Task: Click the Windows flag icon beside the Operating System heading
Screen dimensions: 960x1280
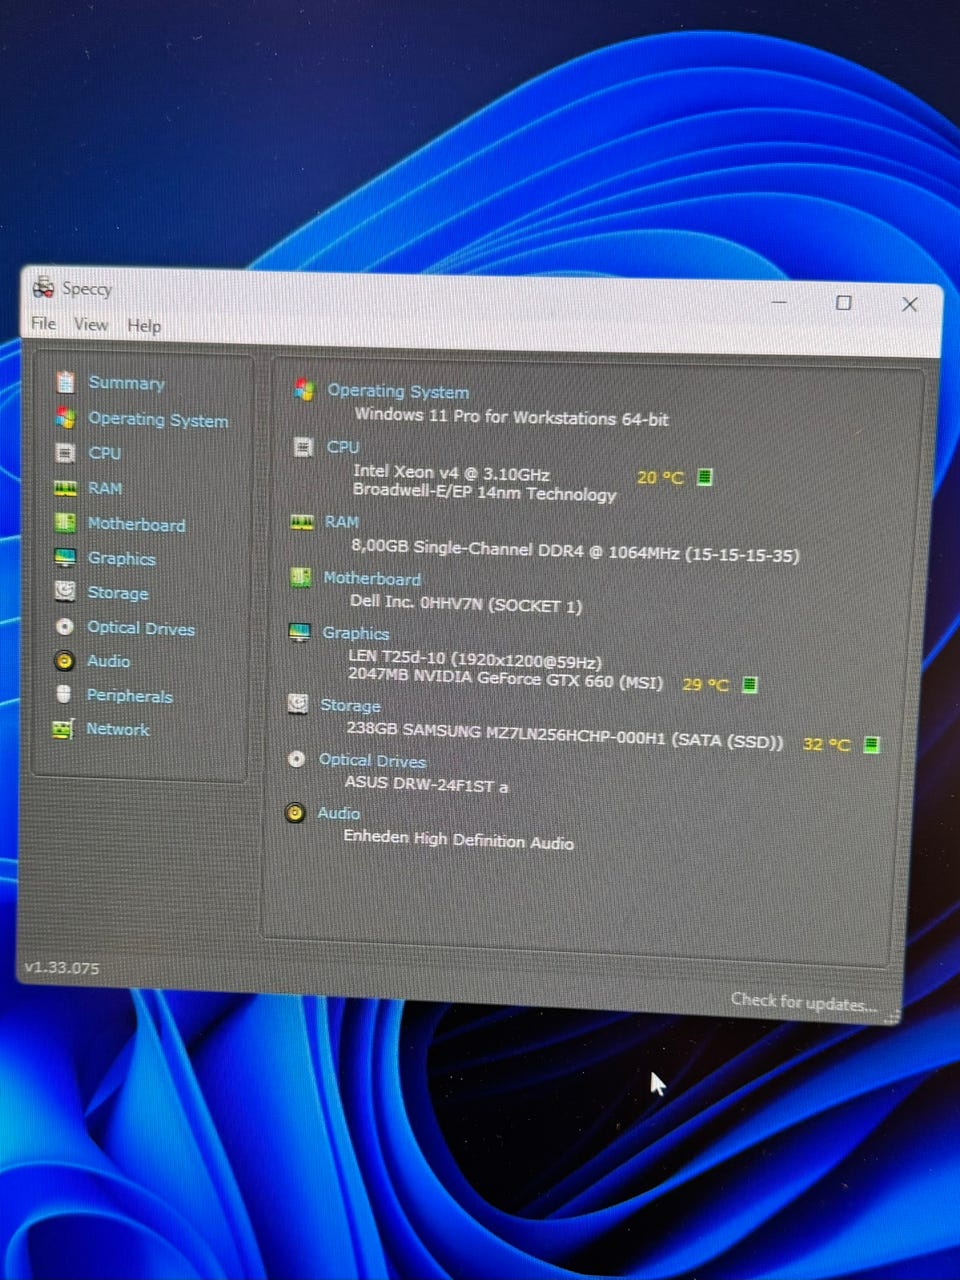Action: [x=305, y=390]
